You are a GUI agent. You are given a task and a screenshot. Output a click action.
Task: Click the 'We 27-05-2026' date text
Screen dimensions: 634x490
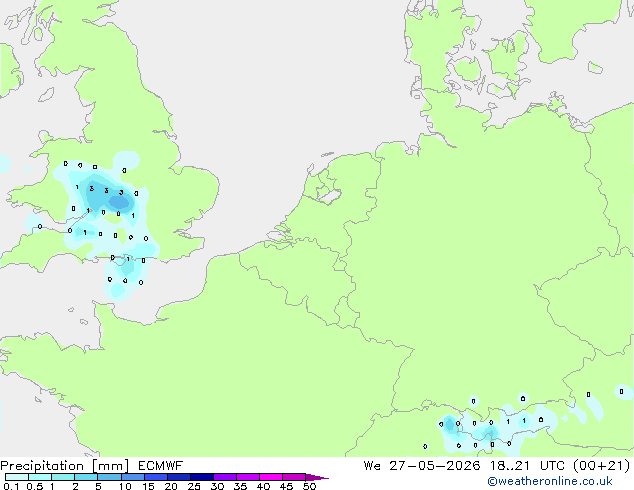[422, 466]
